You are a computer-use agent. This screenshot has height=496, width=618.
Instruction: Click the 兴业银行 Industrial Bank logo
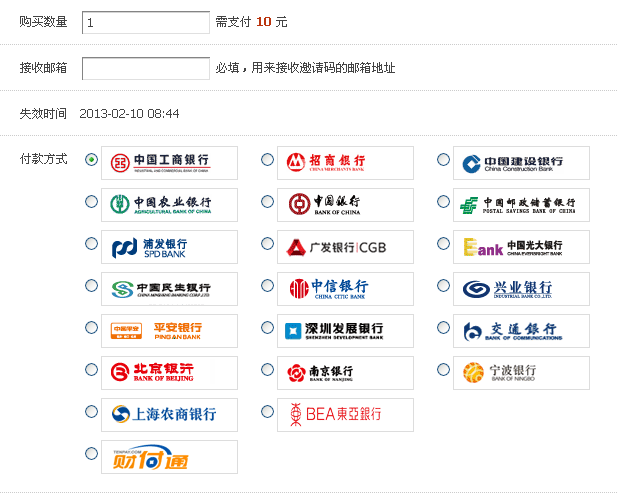click(x=521, y=289)
